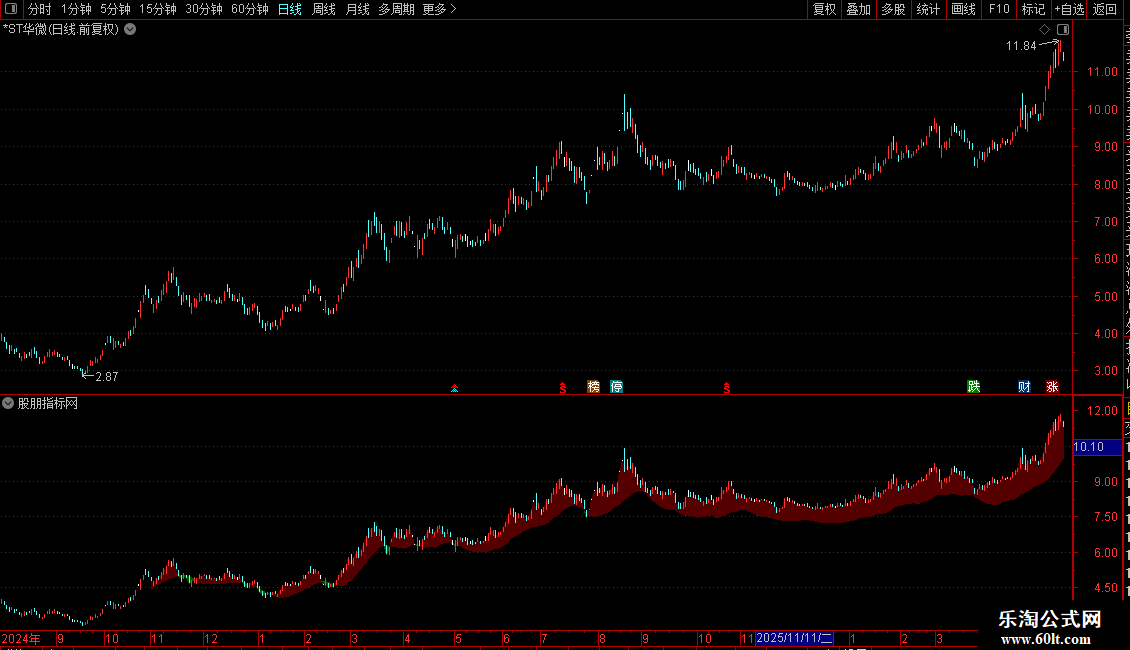
Task: Click the *ST华微(日线.前复权) chart title
Action: [61, 30]
